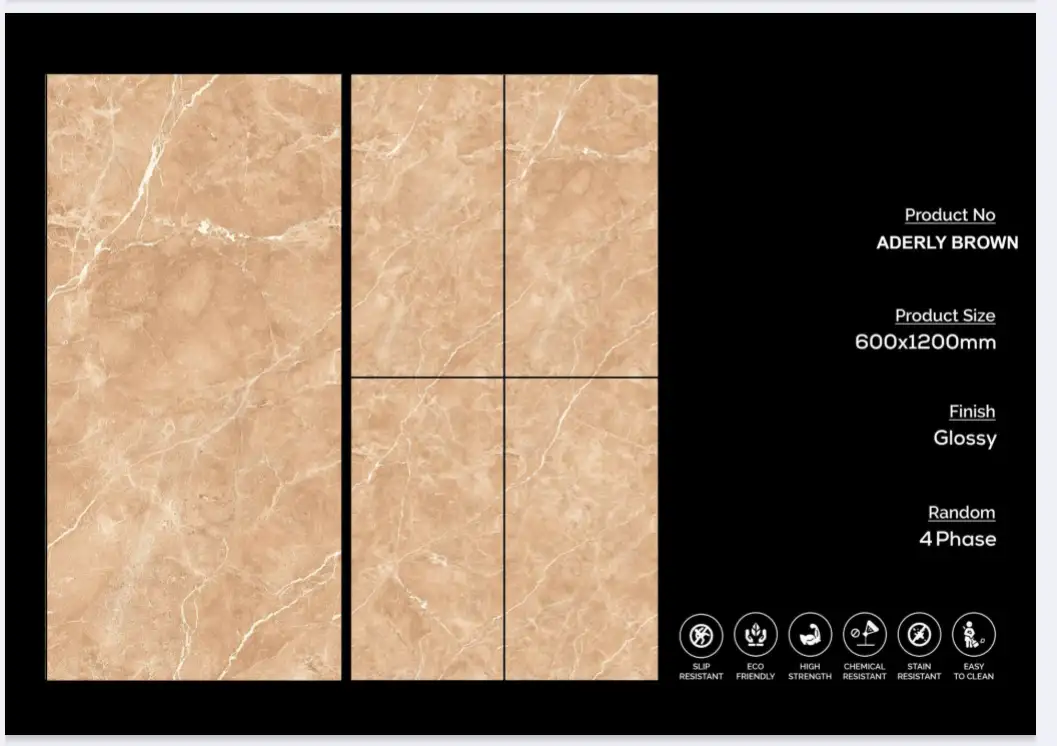This screenshot has width=1057, height=746.
Task: Click the Eco Friendly leaf icon
Action: [756, 634]
